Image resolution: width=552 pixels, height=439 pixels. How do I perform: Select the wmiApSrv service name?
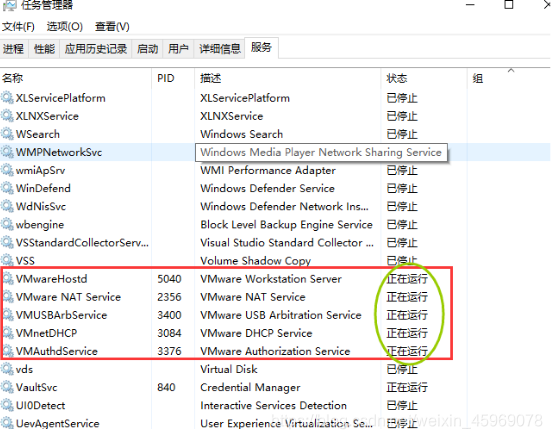pyautogui.click(x=40, y=170)
